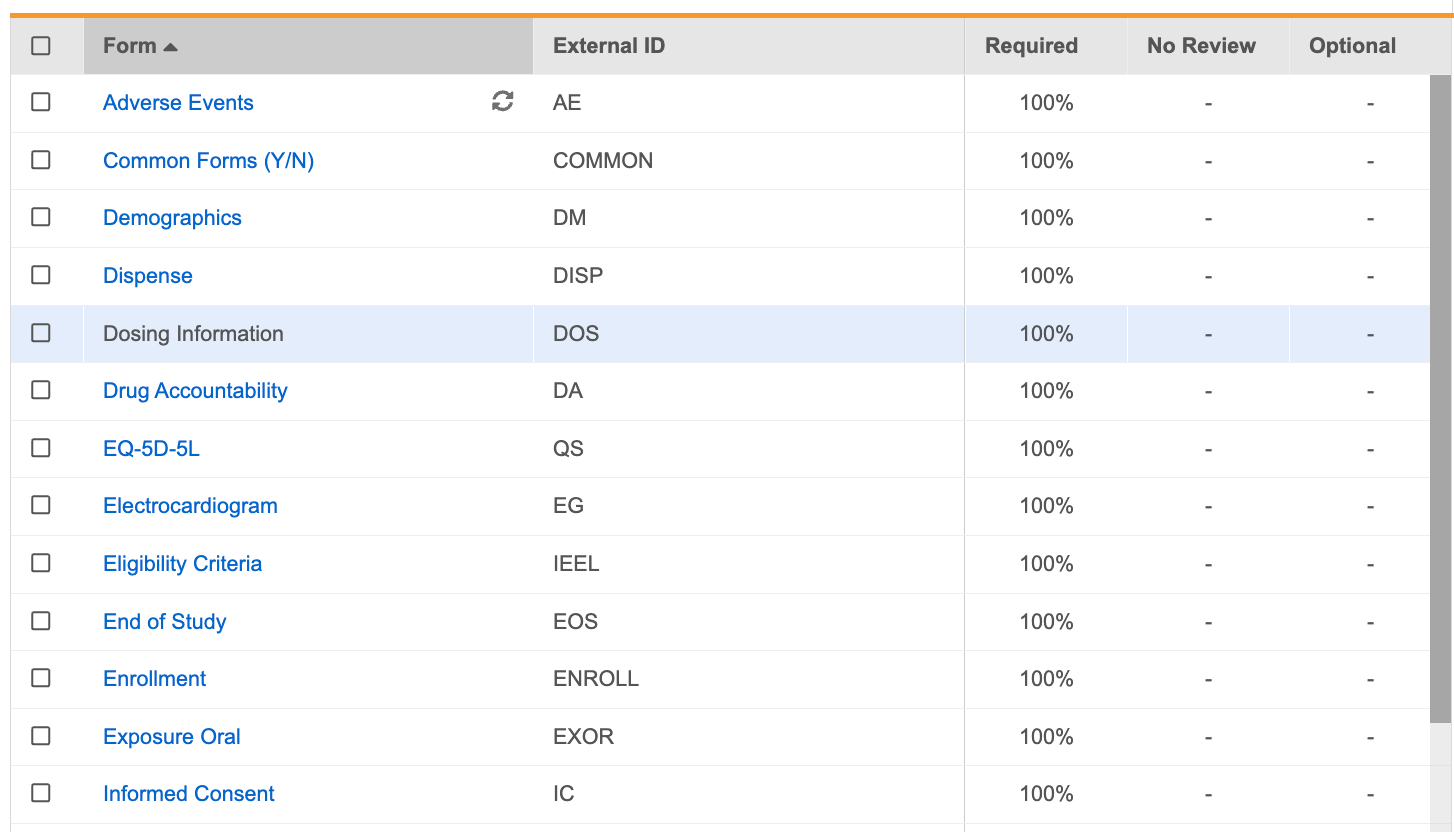
Task: Click the refresh icon beside Adverse Events
Action: [x=503, y=101]
